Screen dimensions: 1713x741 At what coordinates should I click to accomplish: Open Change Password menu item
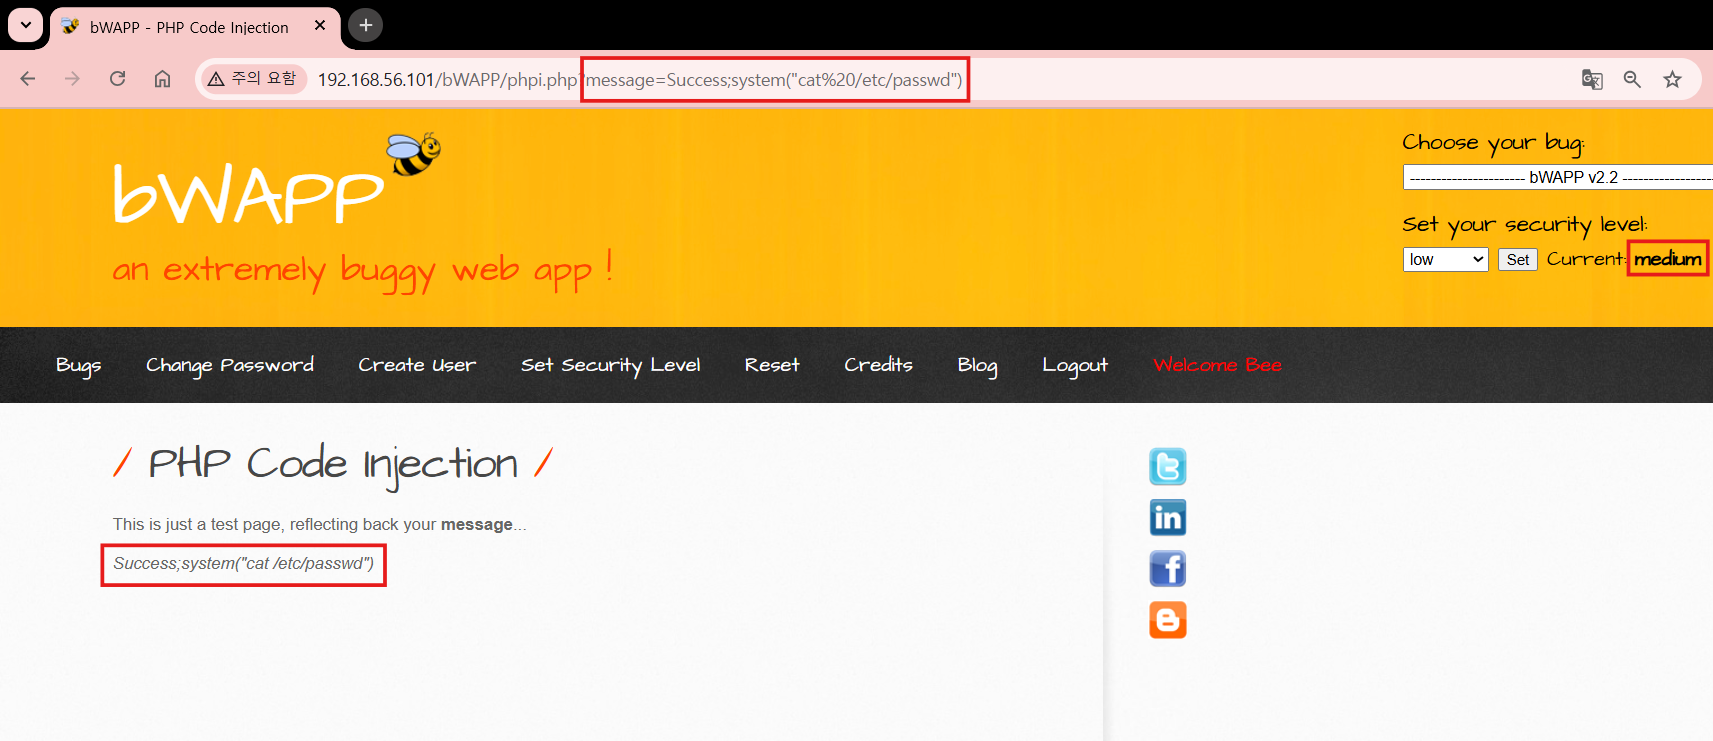click(230, 365)
